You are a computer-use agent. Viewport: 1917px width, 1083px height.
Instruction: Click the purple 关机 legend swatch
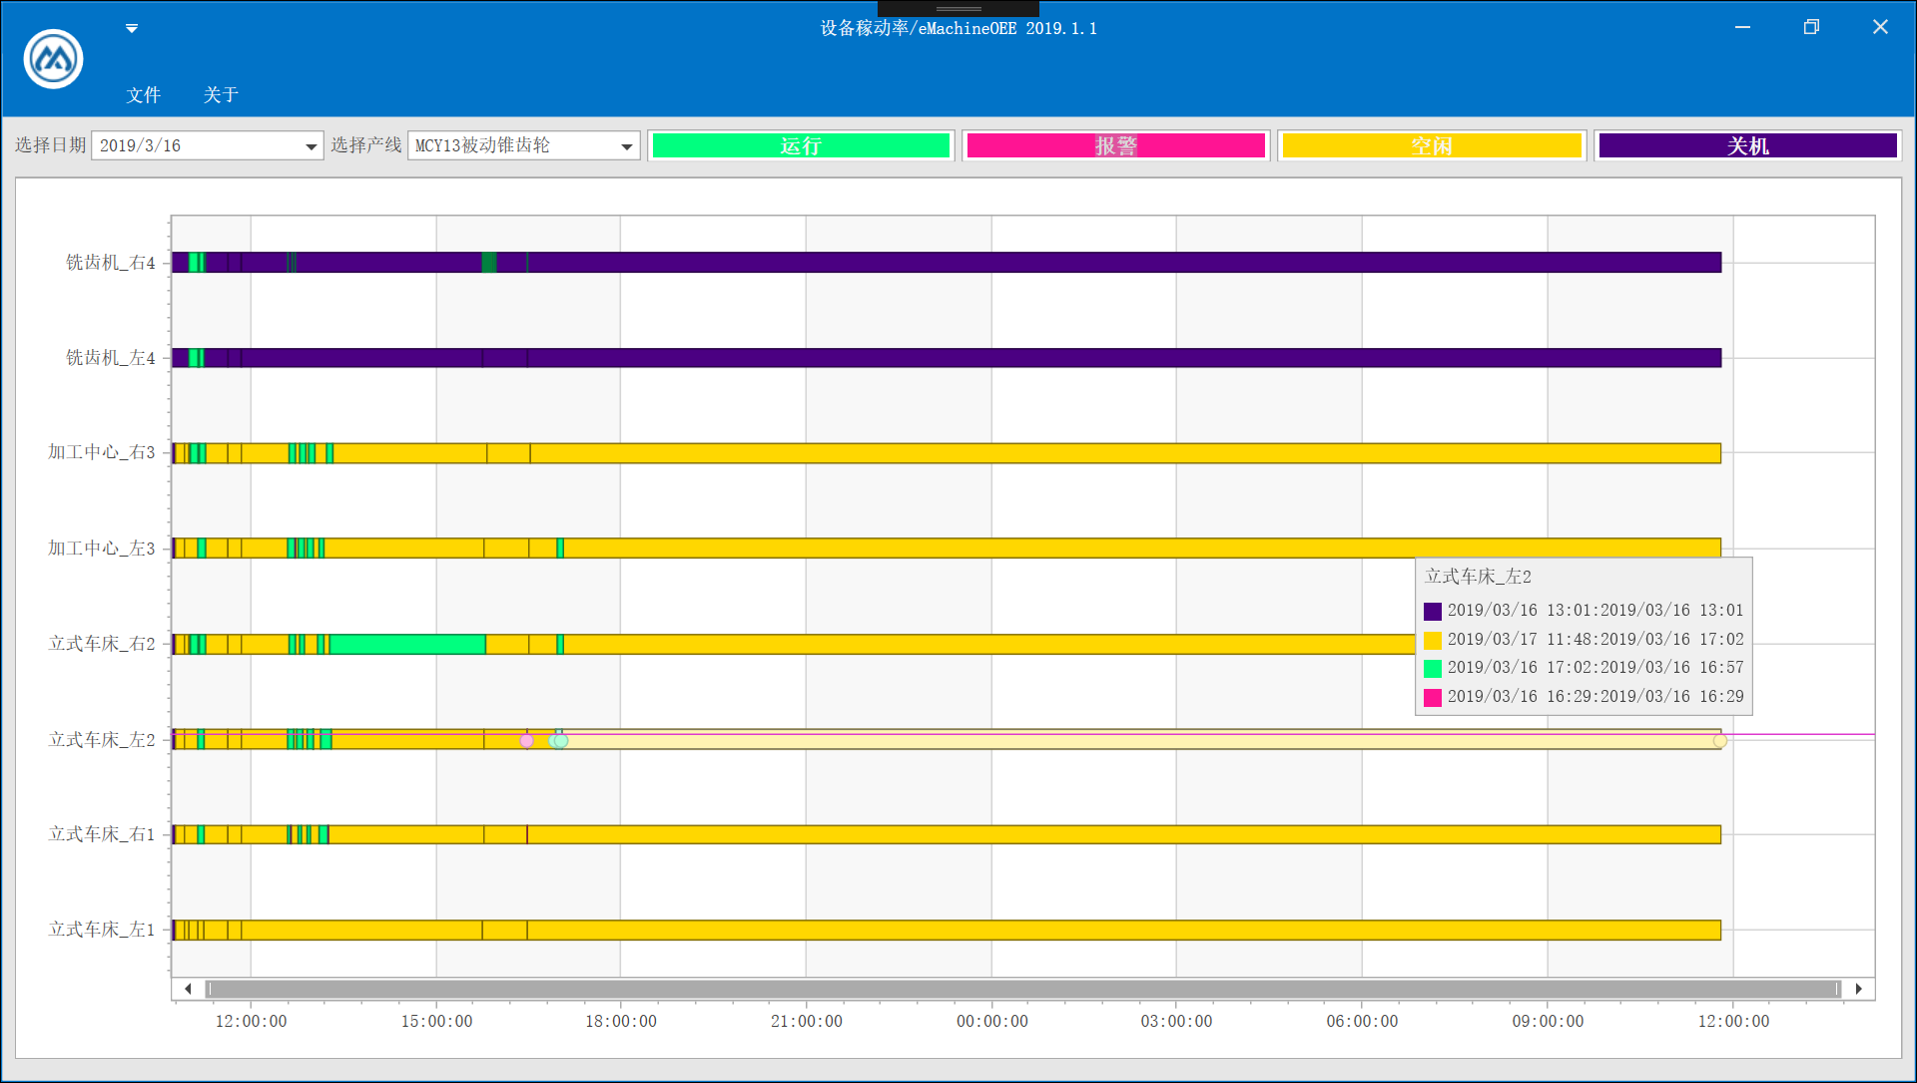point(1748,146)
